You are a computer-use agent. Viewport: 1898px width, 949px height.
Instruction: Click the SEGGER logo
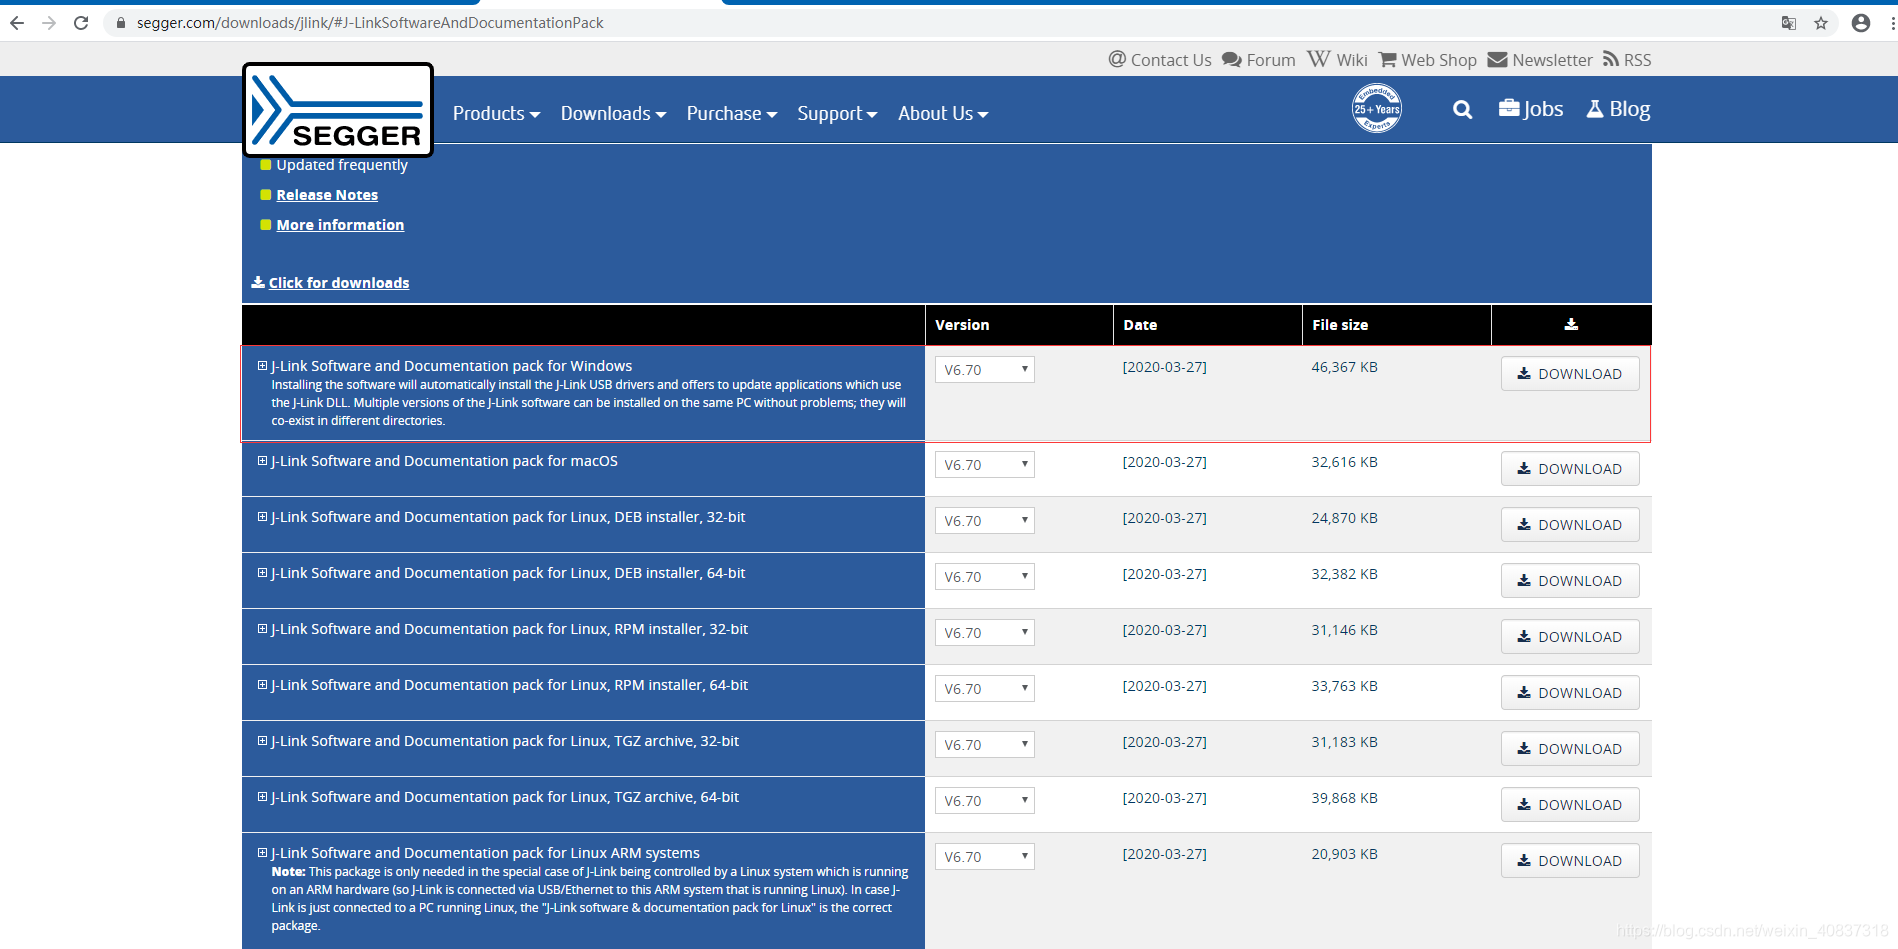338,110
